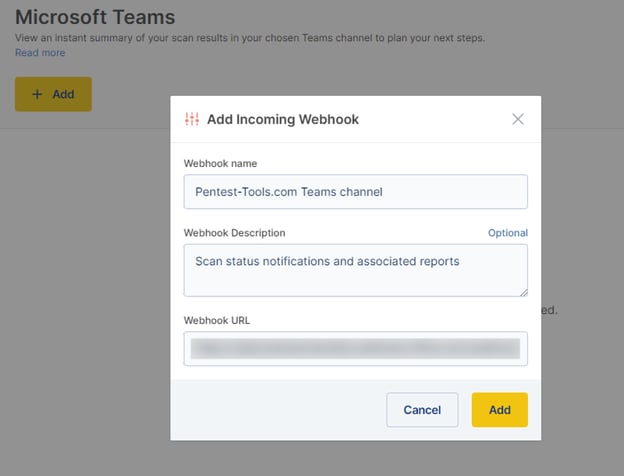Image resolution: width=624 pixels, height=476 pixels.
Task: Click the Microsoft Teams page heading
Action: (x=95, y=17)
